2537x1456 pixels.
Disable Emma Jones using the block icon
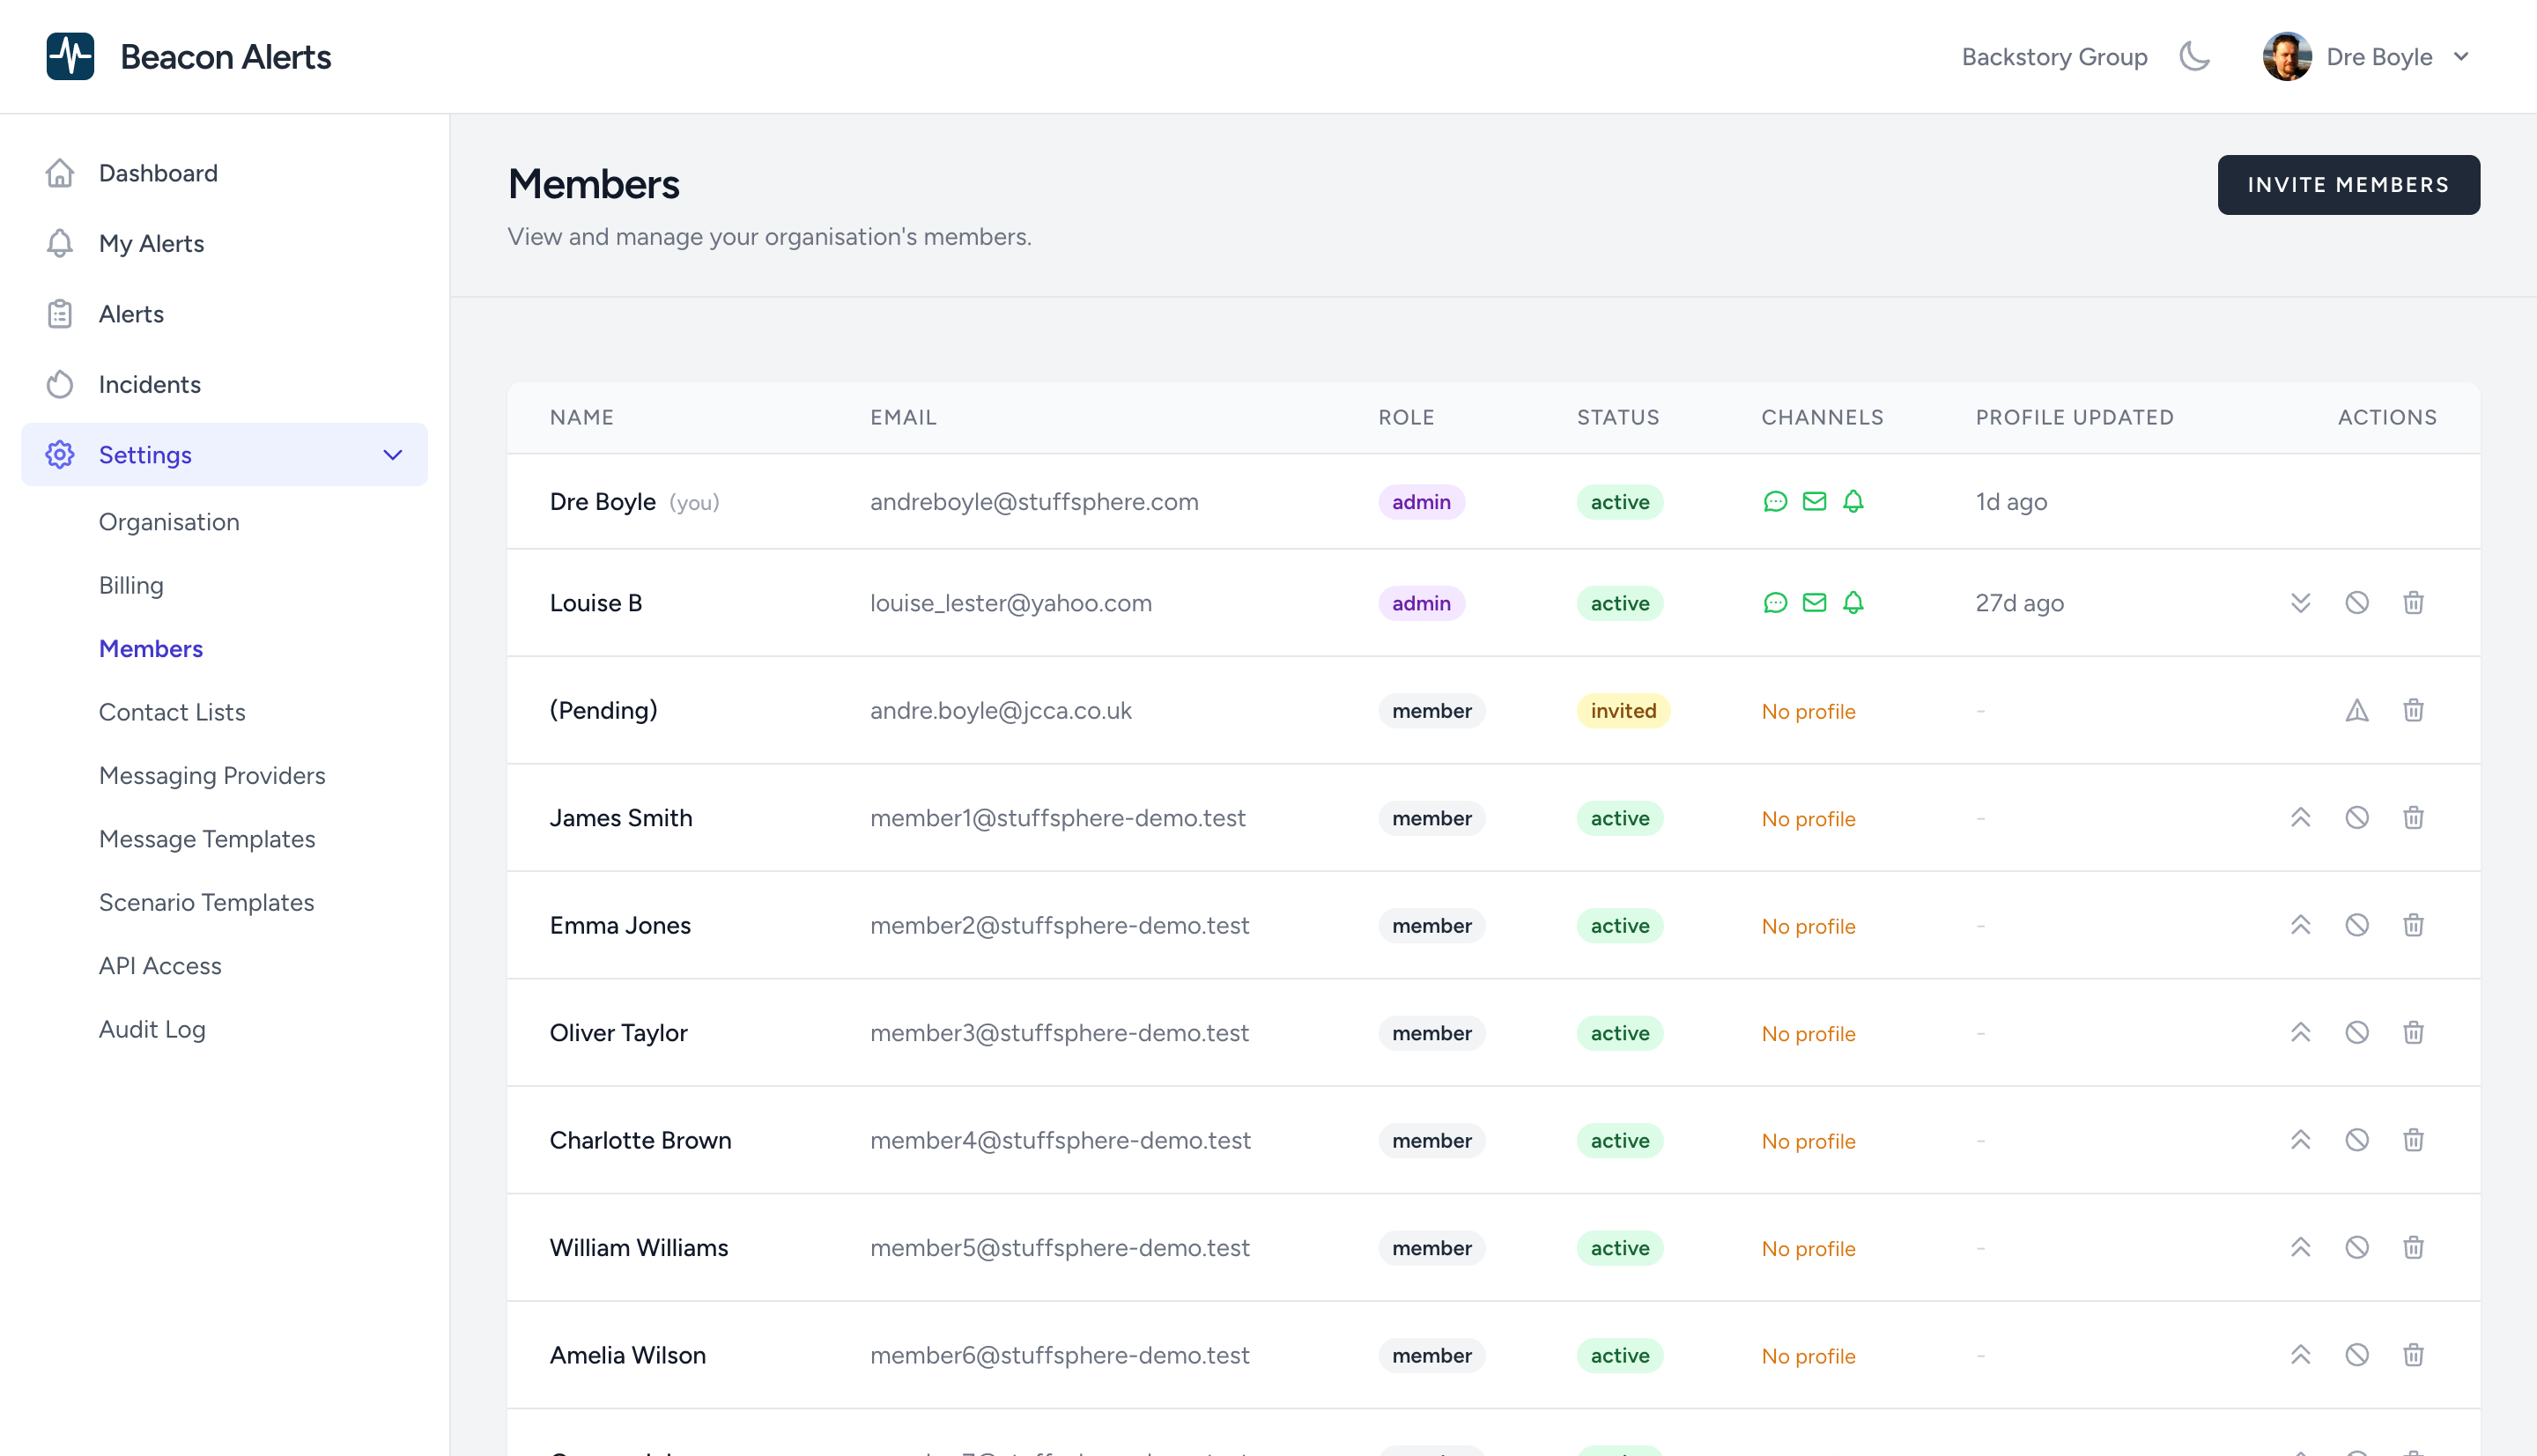pyautogui.click(x=2357, y=925)
